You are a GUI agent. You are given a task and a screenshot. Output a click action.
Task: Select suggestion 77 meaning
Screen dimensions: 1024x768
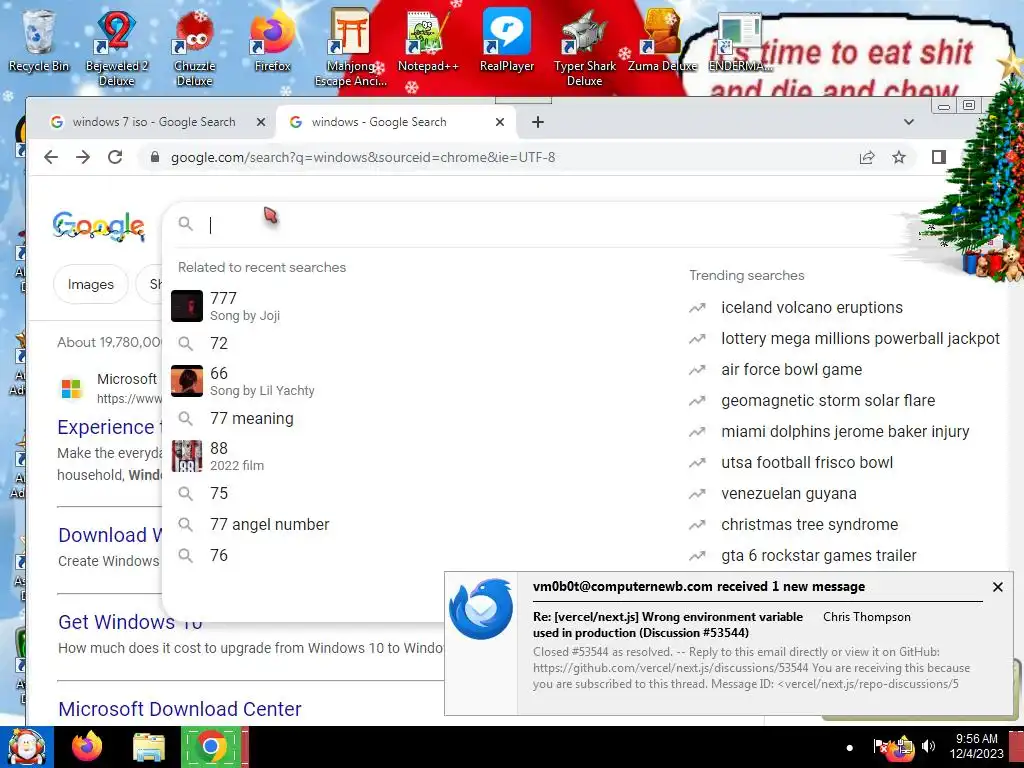418,419
